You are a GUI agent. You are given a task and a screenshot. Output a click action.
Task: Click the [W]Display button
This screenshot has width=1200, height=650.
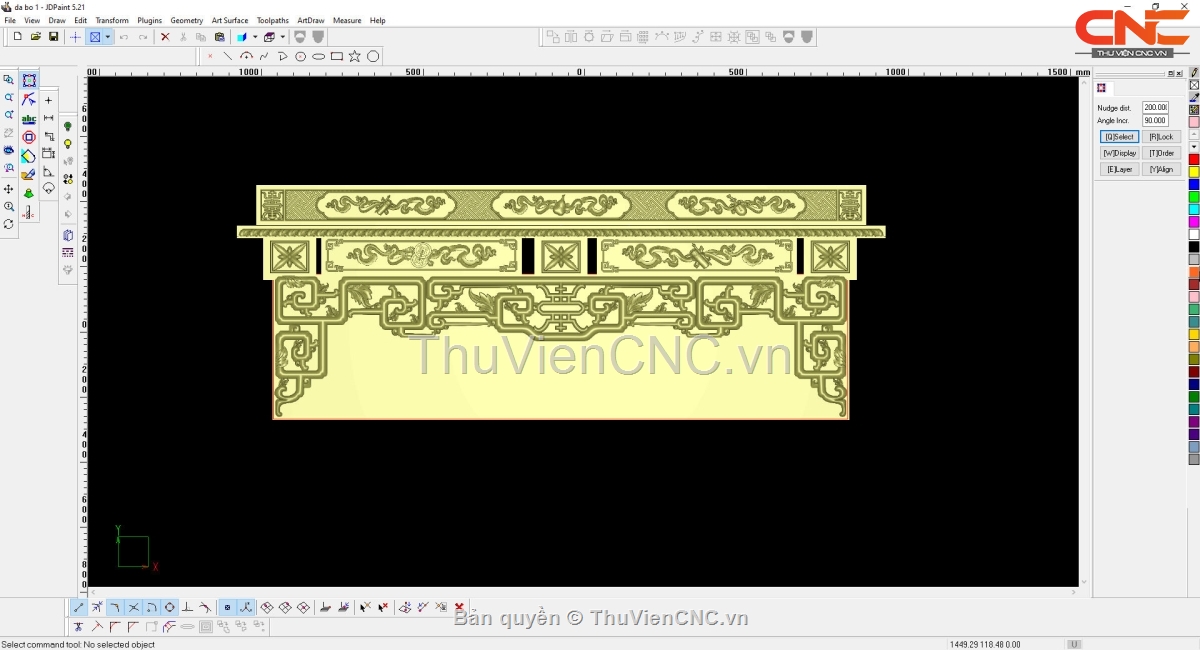pyautogui.click(x=1120, y=153)
